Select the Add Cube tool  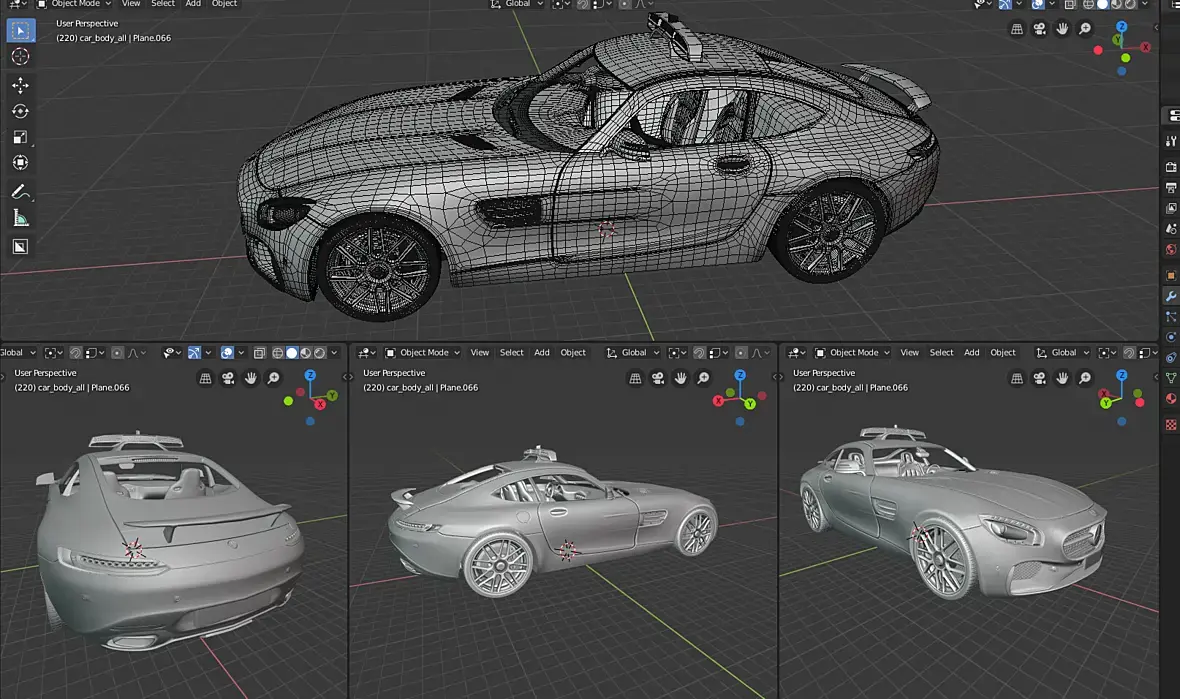(x=20, y=247)
